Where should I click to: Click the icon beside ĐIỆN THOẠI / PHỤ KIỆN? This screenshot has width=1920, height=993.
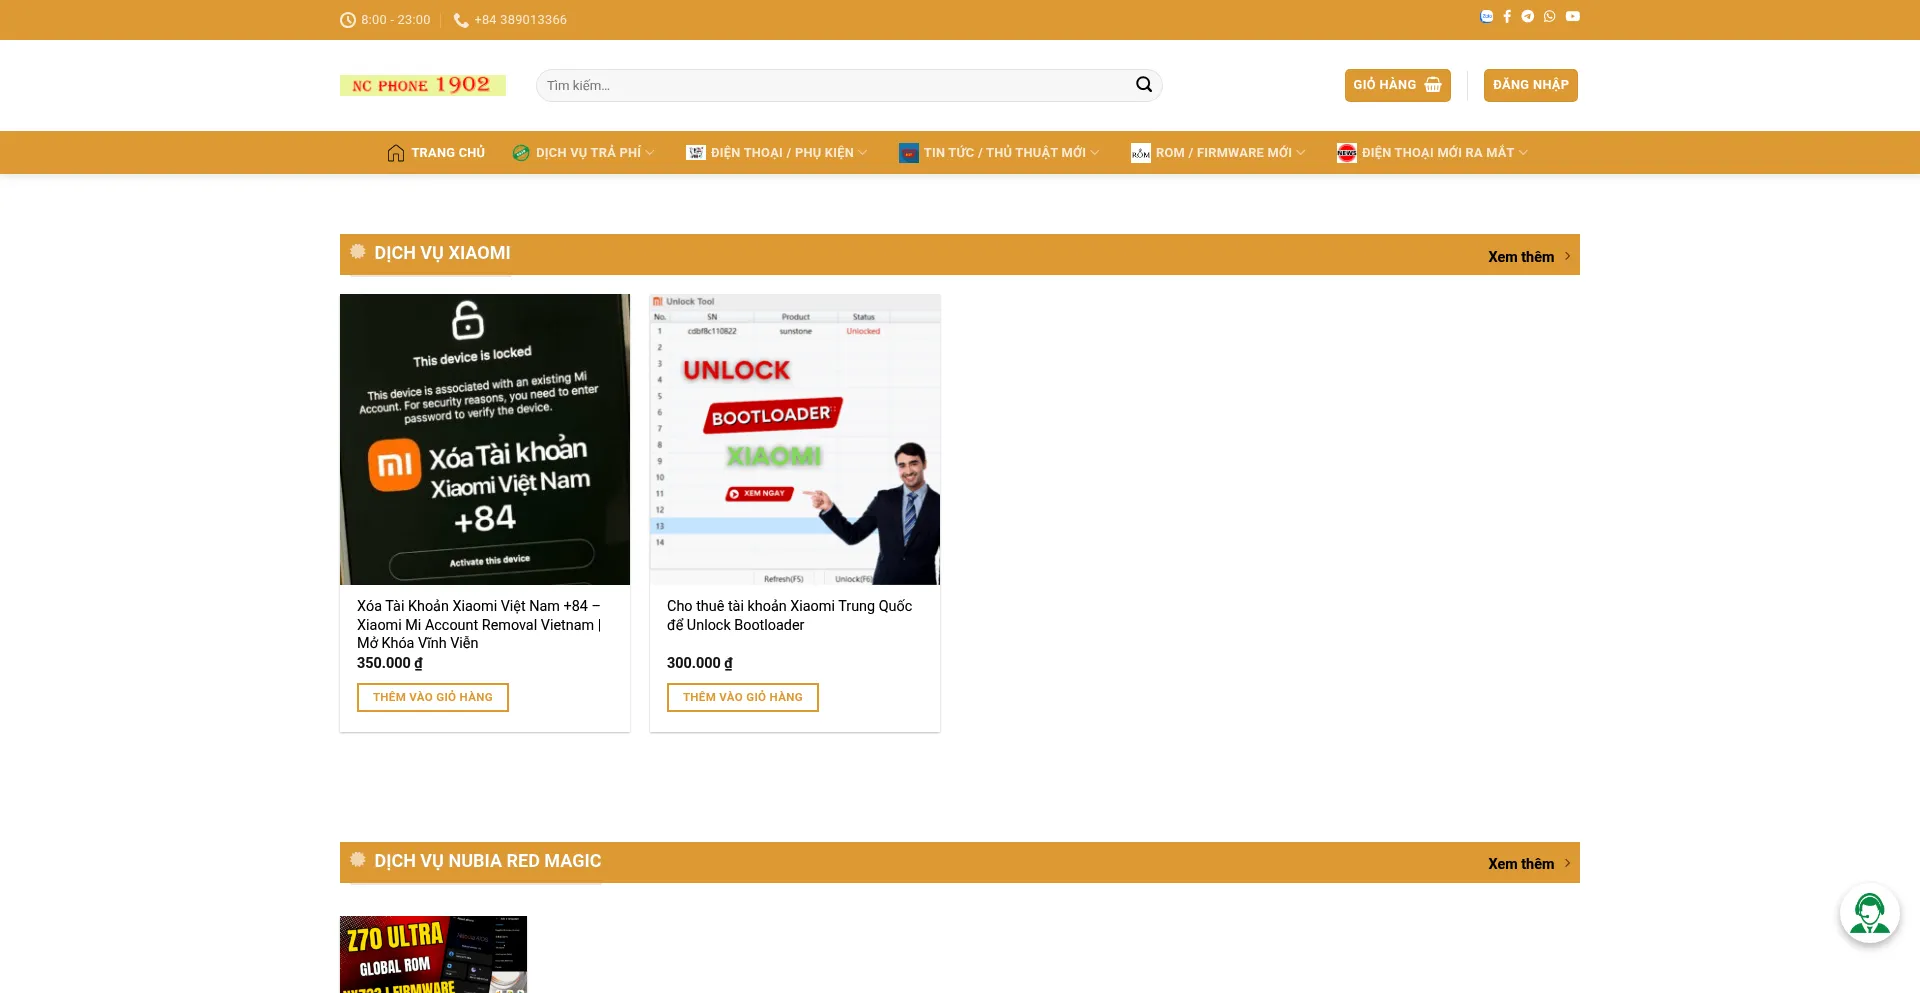696,153
